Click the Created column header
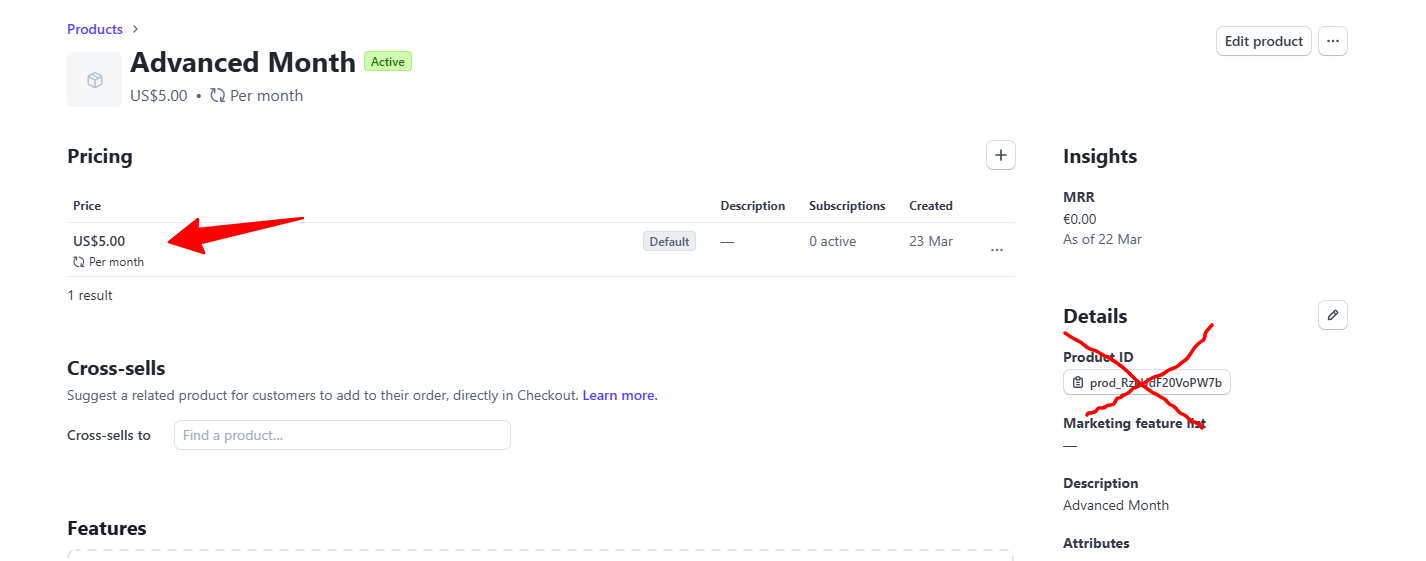The height and width of the screenshot is (561, 1426). point(930,206)
